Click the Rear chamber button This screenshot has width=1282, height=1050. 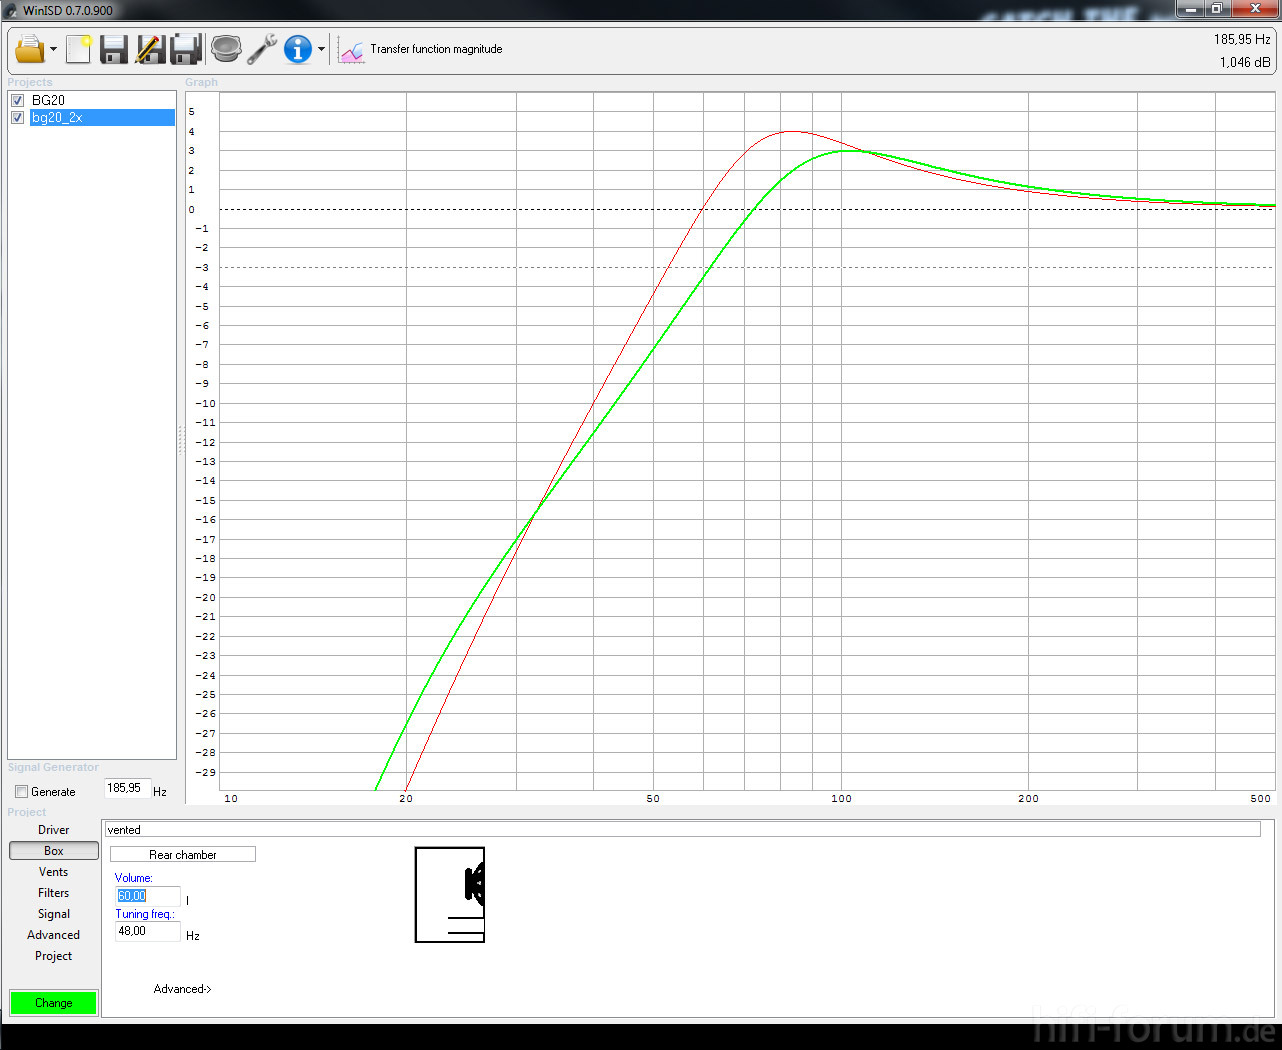182,855
